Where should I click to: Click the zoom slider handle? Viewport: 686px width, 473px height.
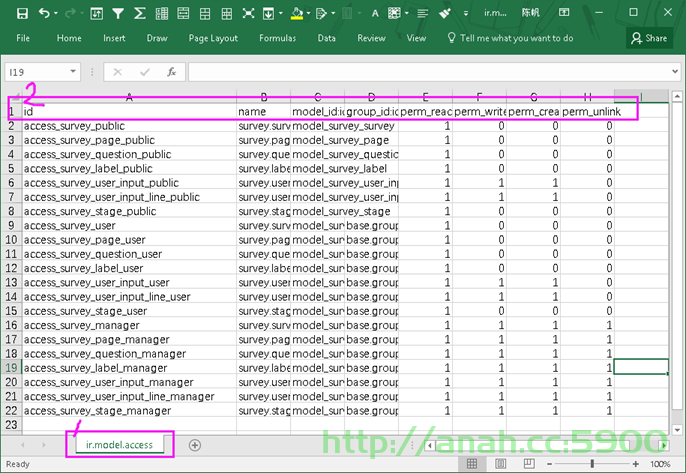click(592, 464)
